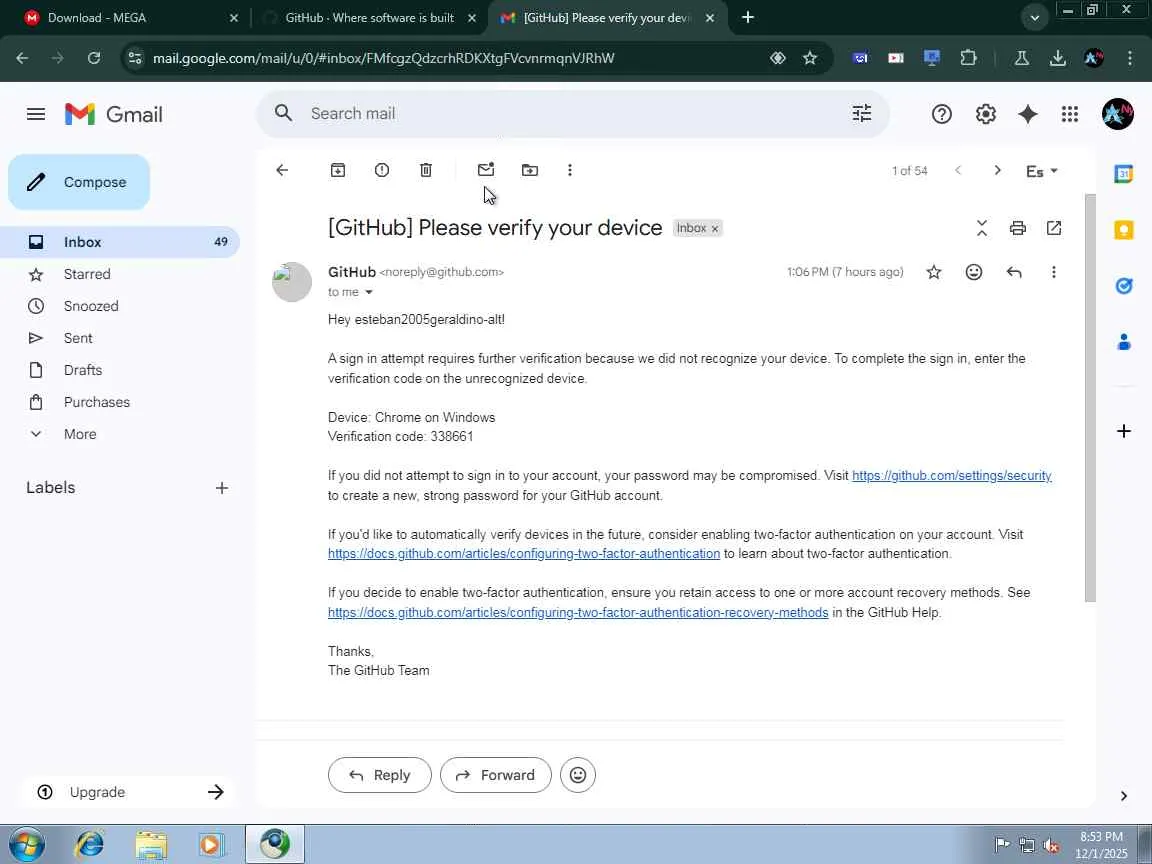The width and height of the screenshot is (1152, 864).
Task: Open the browser extensions puzzle icon
Action: pos(968,58)
